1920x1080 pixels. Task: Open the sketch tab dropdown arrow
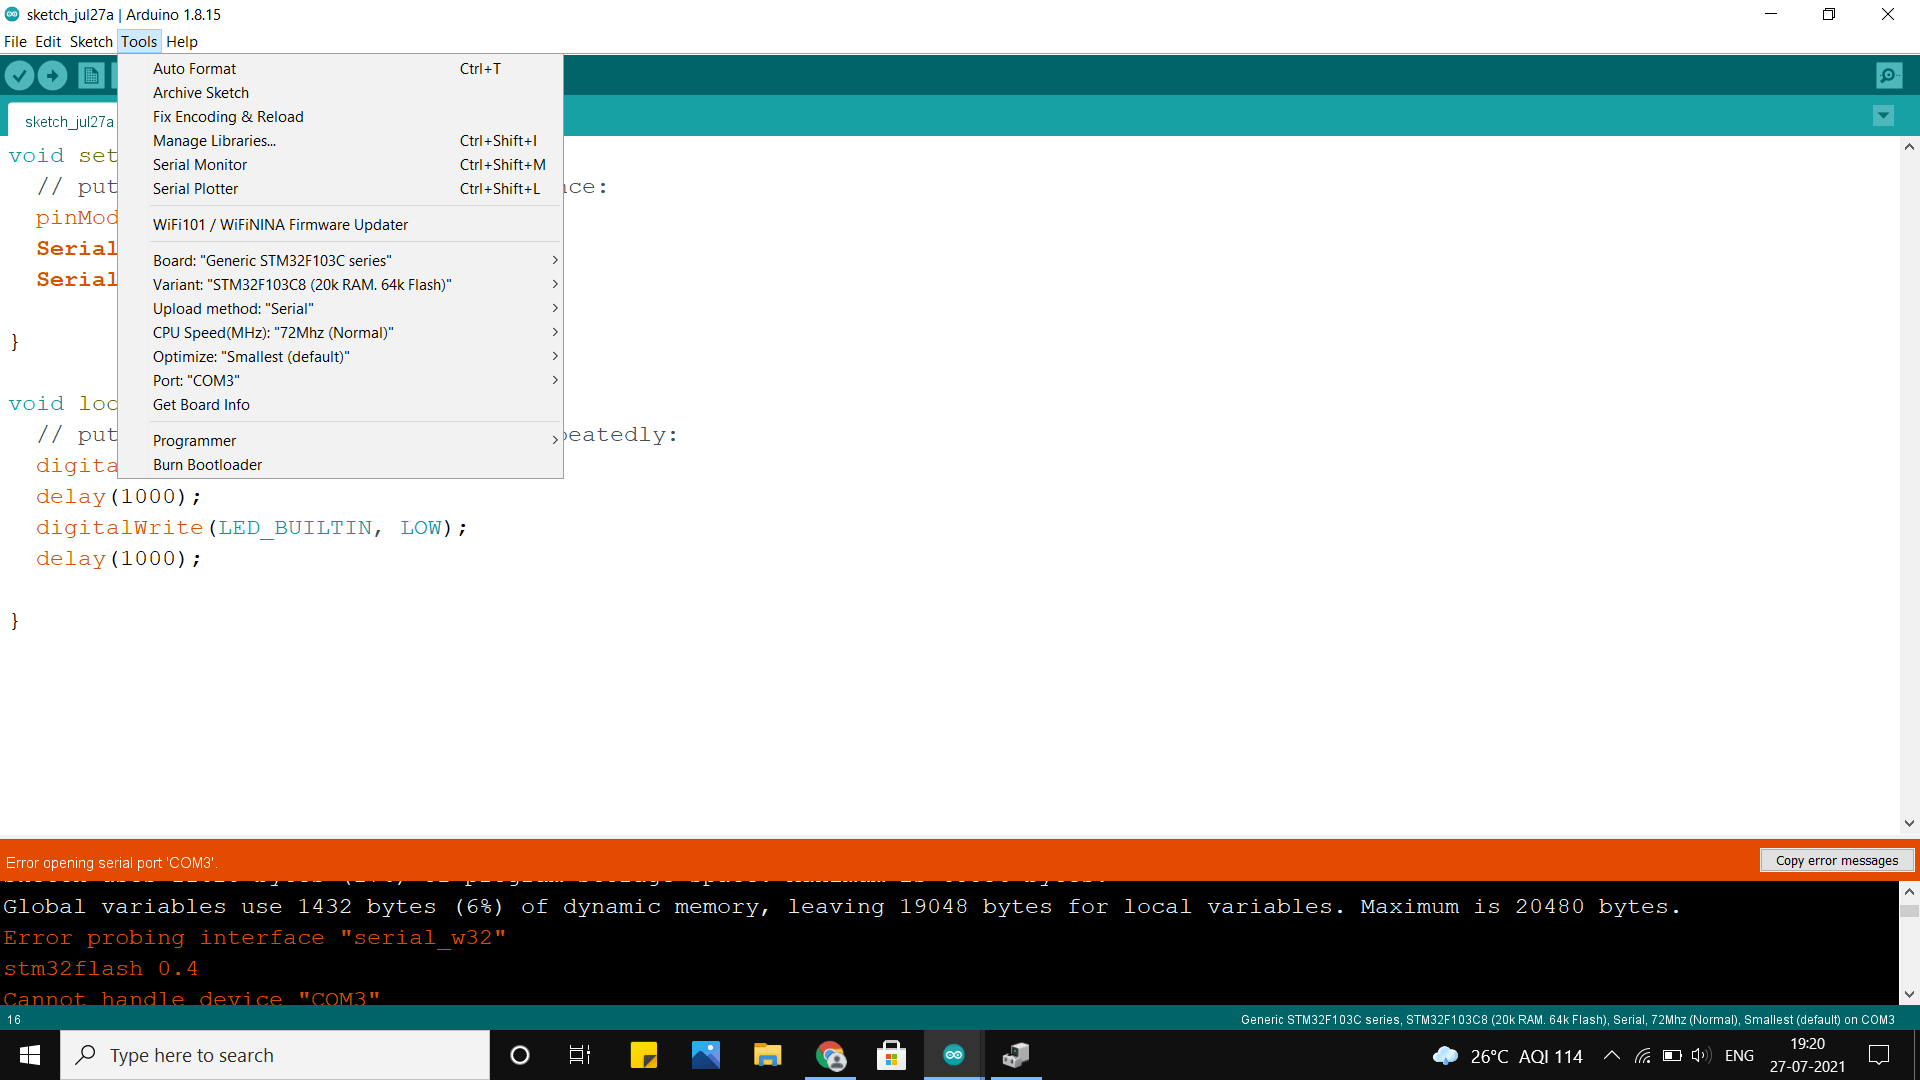click(x=1883, y=116)
